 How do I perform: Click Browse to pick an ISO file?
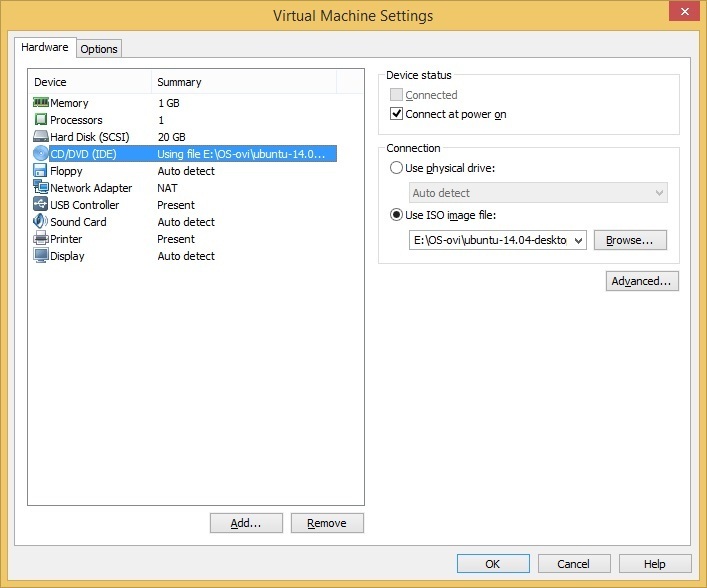click(x=629, y=240)
